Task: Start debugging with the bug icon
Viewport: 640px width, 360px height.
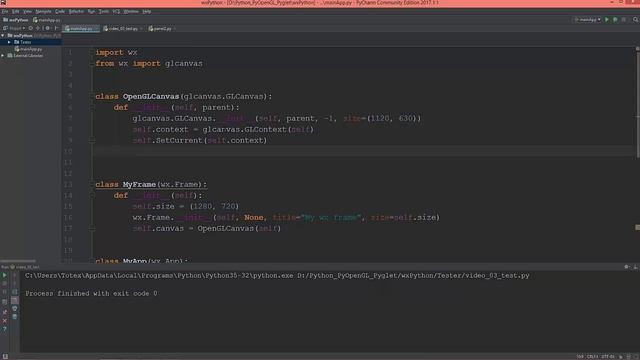Action: point(615,20)
